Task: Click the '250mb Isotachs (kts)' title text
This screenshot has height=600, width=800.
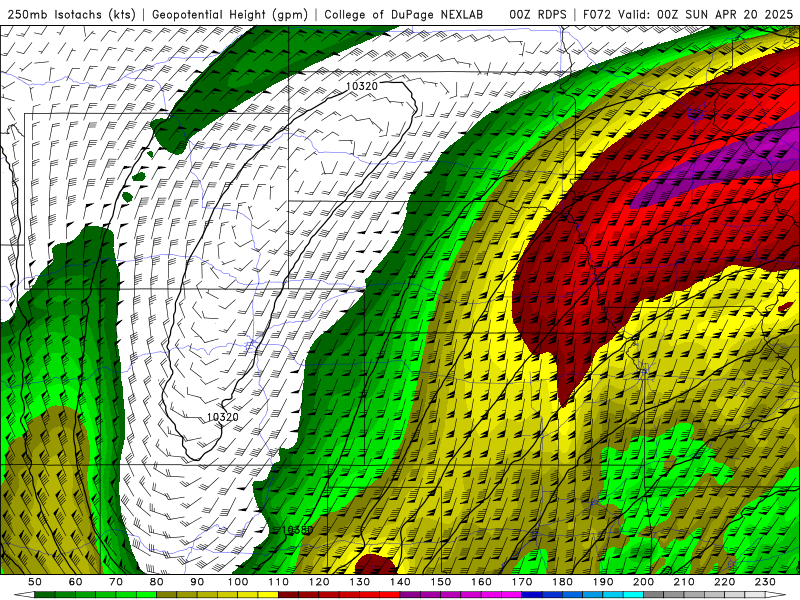Action: pyautogui.click(x=72, y=14)
